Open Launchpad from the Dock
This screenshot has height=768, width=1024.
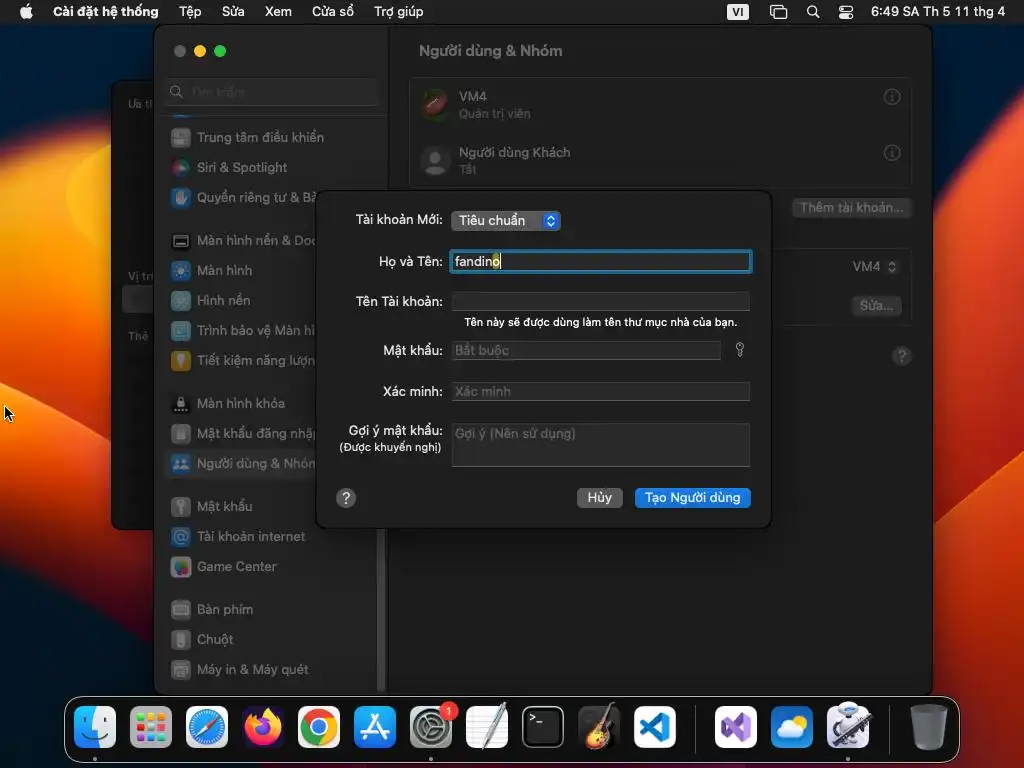[151, 727]
